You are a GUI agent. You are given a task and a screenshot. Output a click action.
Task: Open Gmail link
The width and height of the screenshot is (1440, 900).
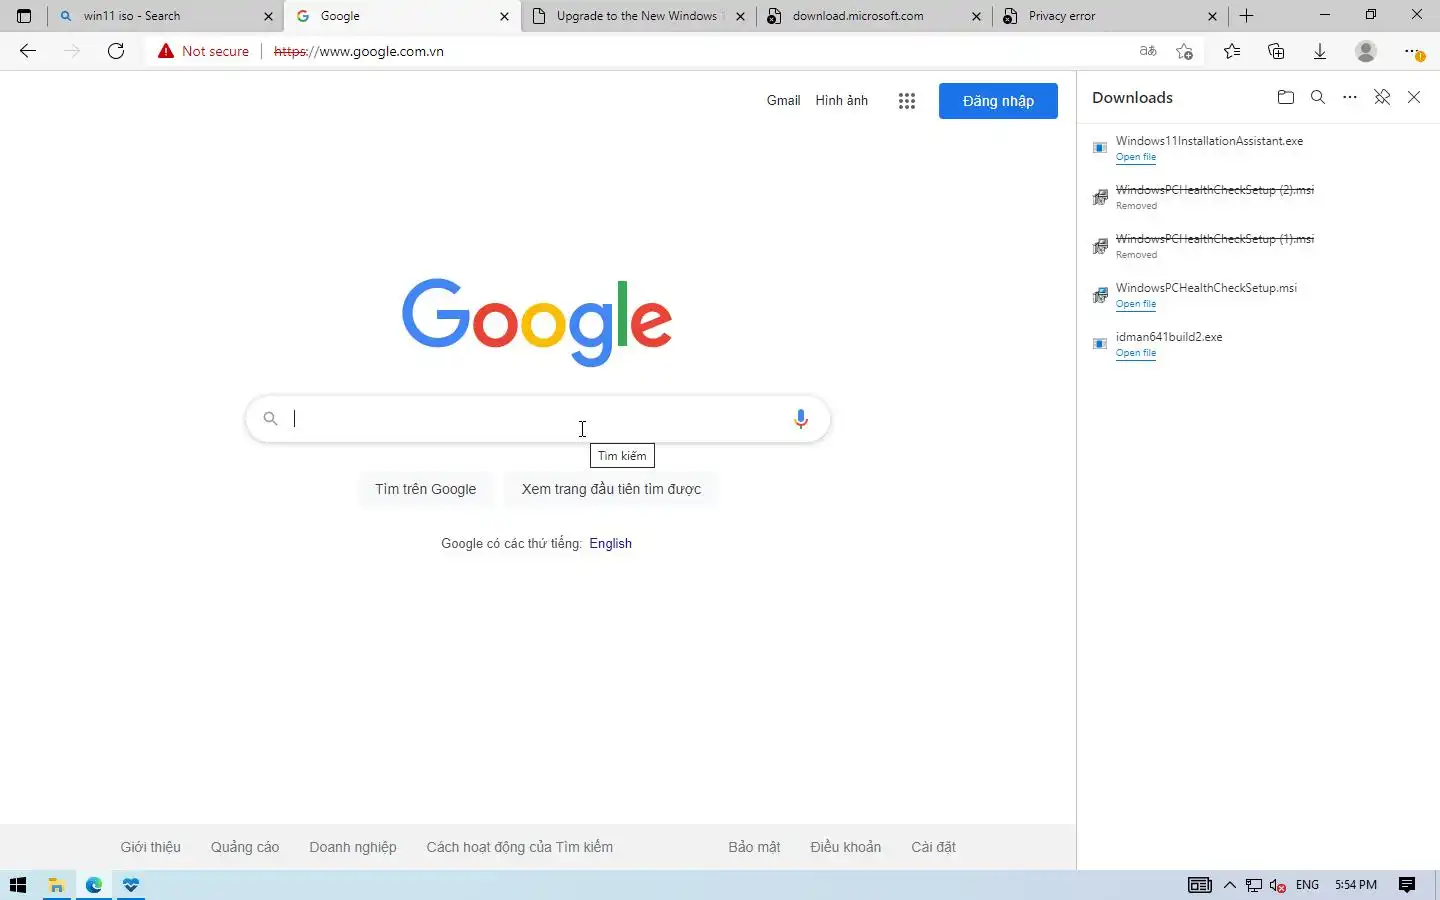pos(783,101)
